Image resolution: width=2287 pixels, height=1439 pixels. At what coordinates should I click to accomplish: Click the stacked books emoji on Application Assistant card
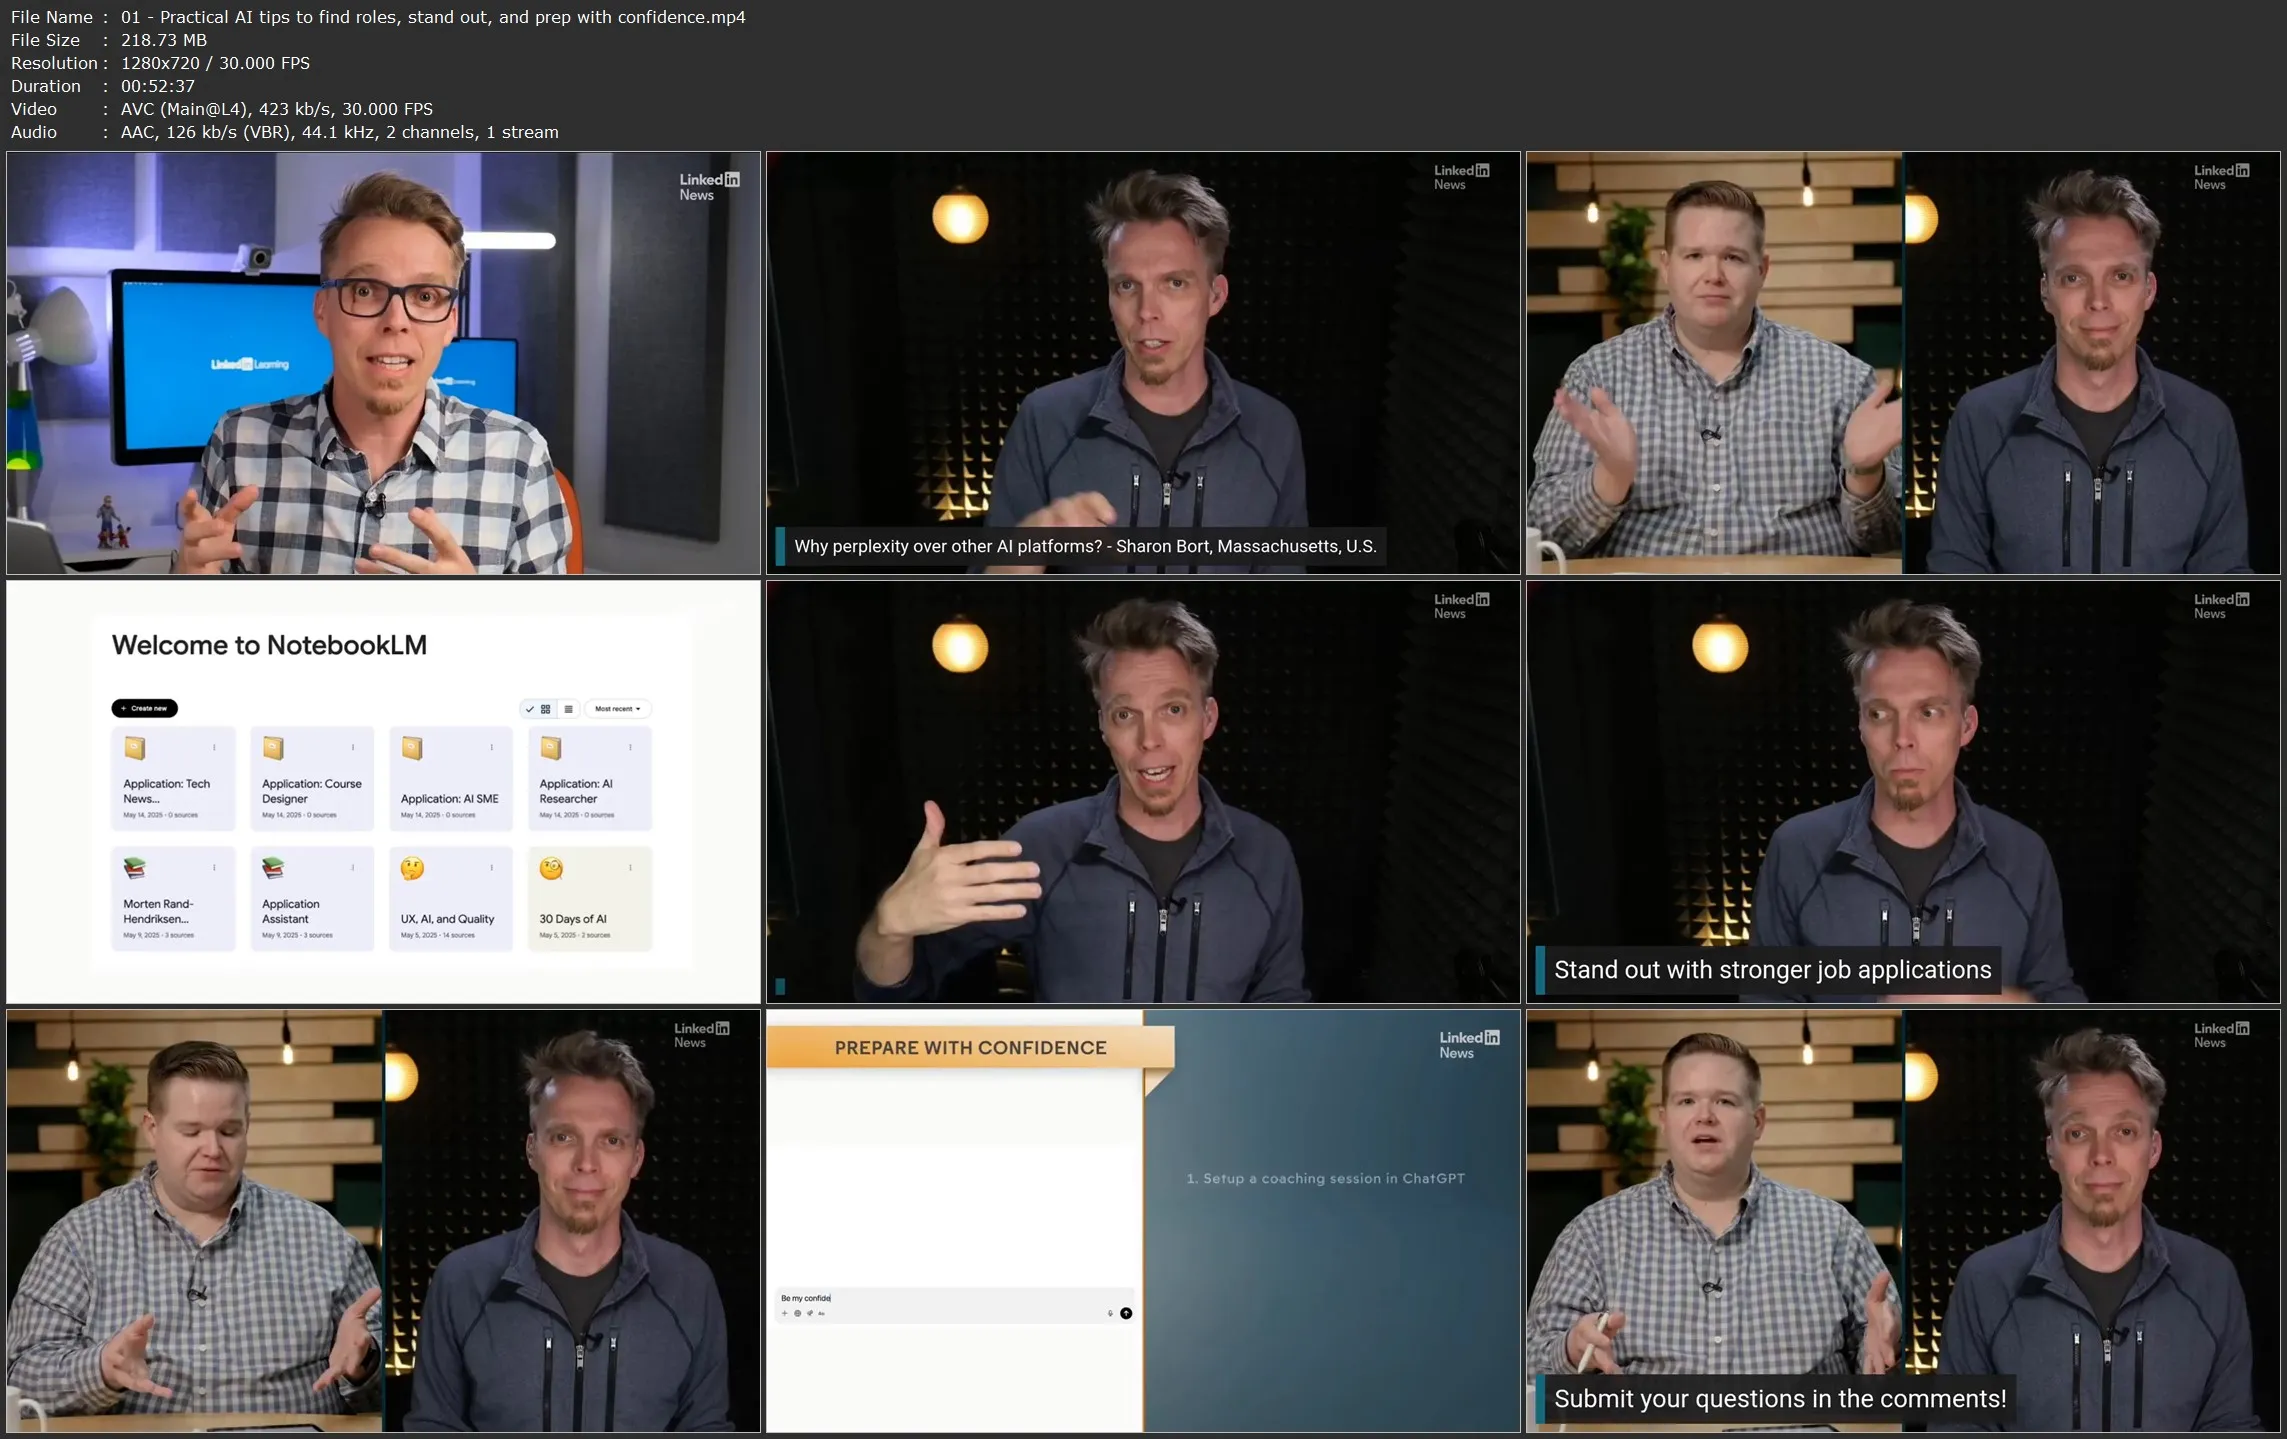coord(273,868)
